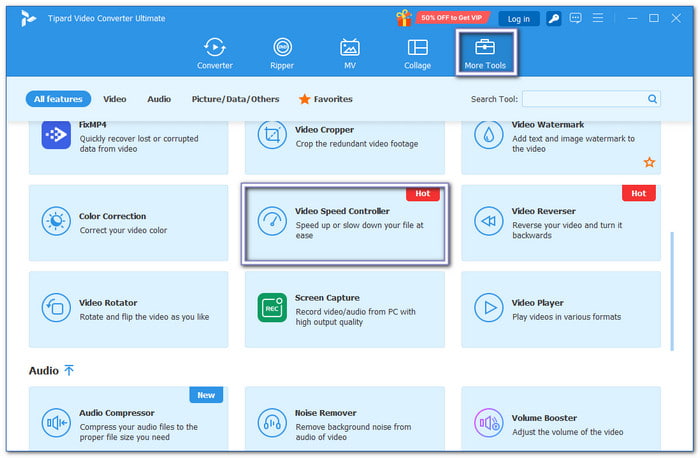Open the Video Cropper title
700x458 pixels.
pos(324,129)
